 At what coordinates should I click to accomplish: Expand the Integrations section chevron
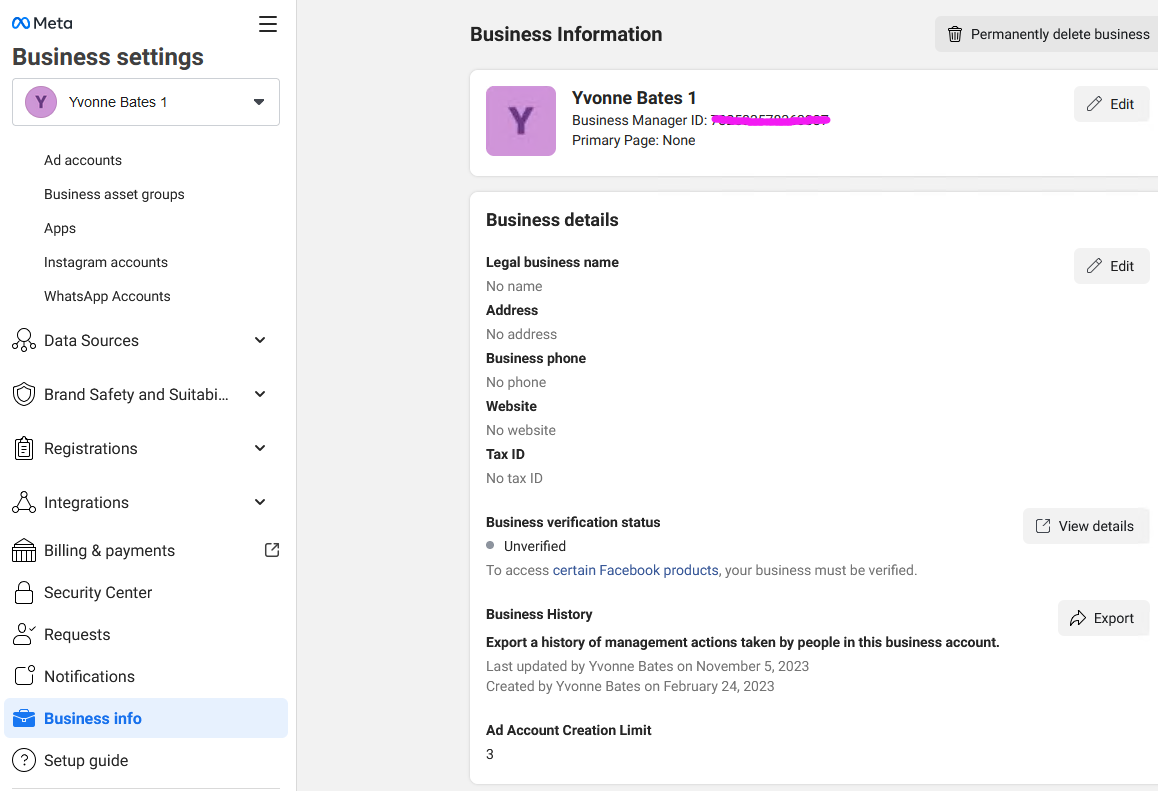coord(260,502)
